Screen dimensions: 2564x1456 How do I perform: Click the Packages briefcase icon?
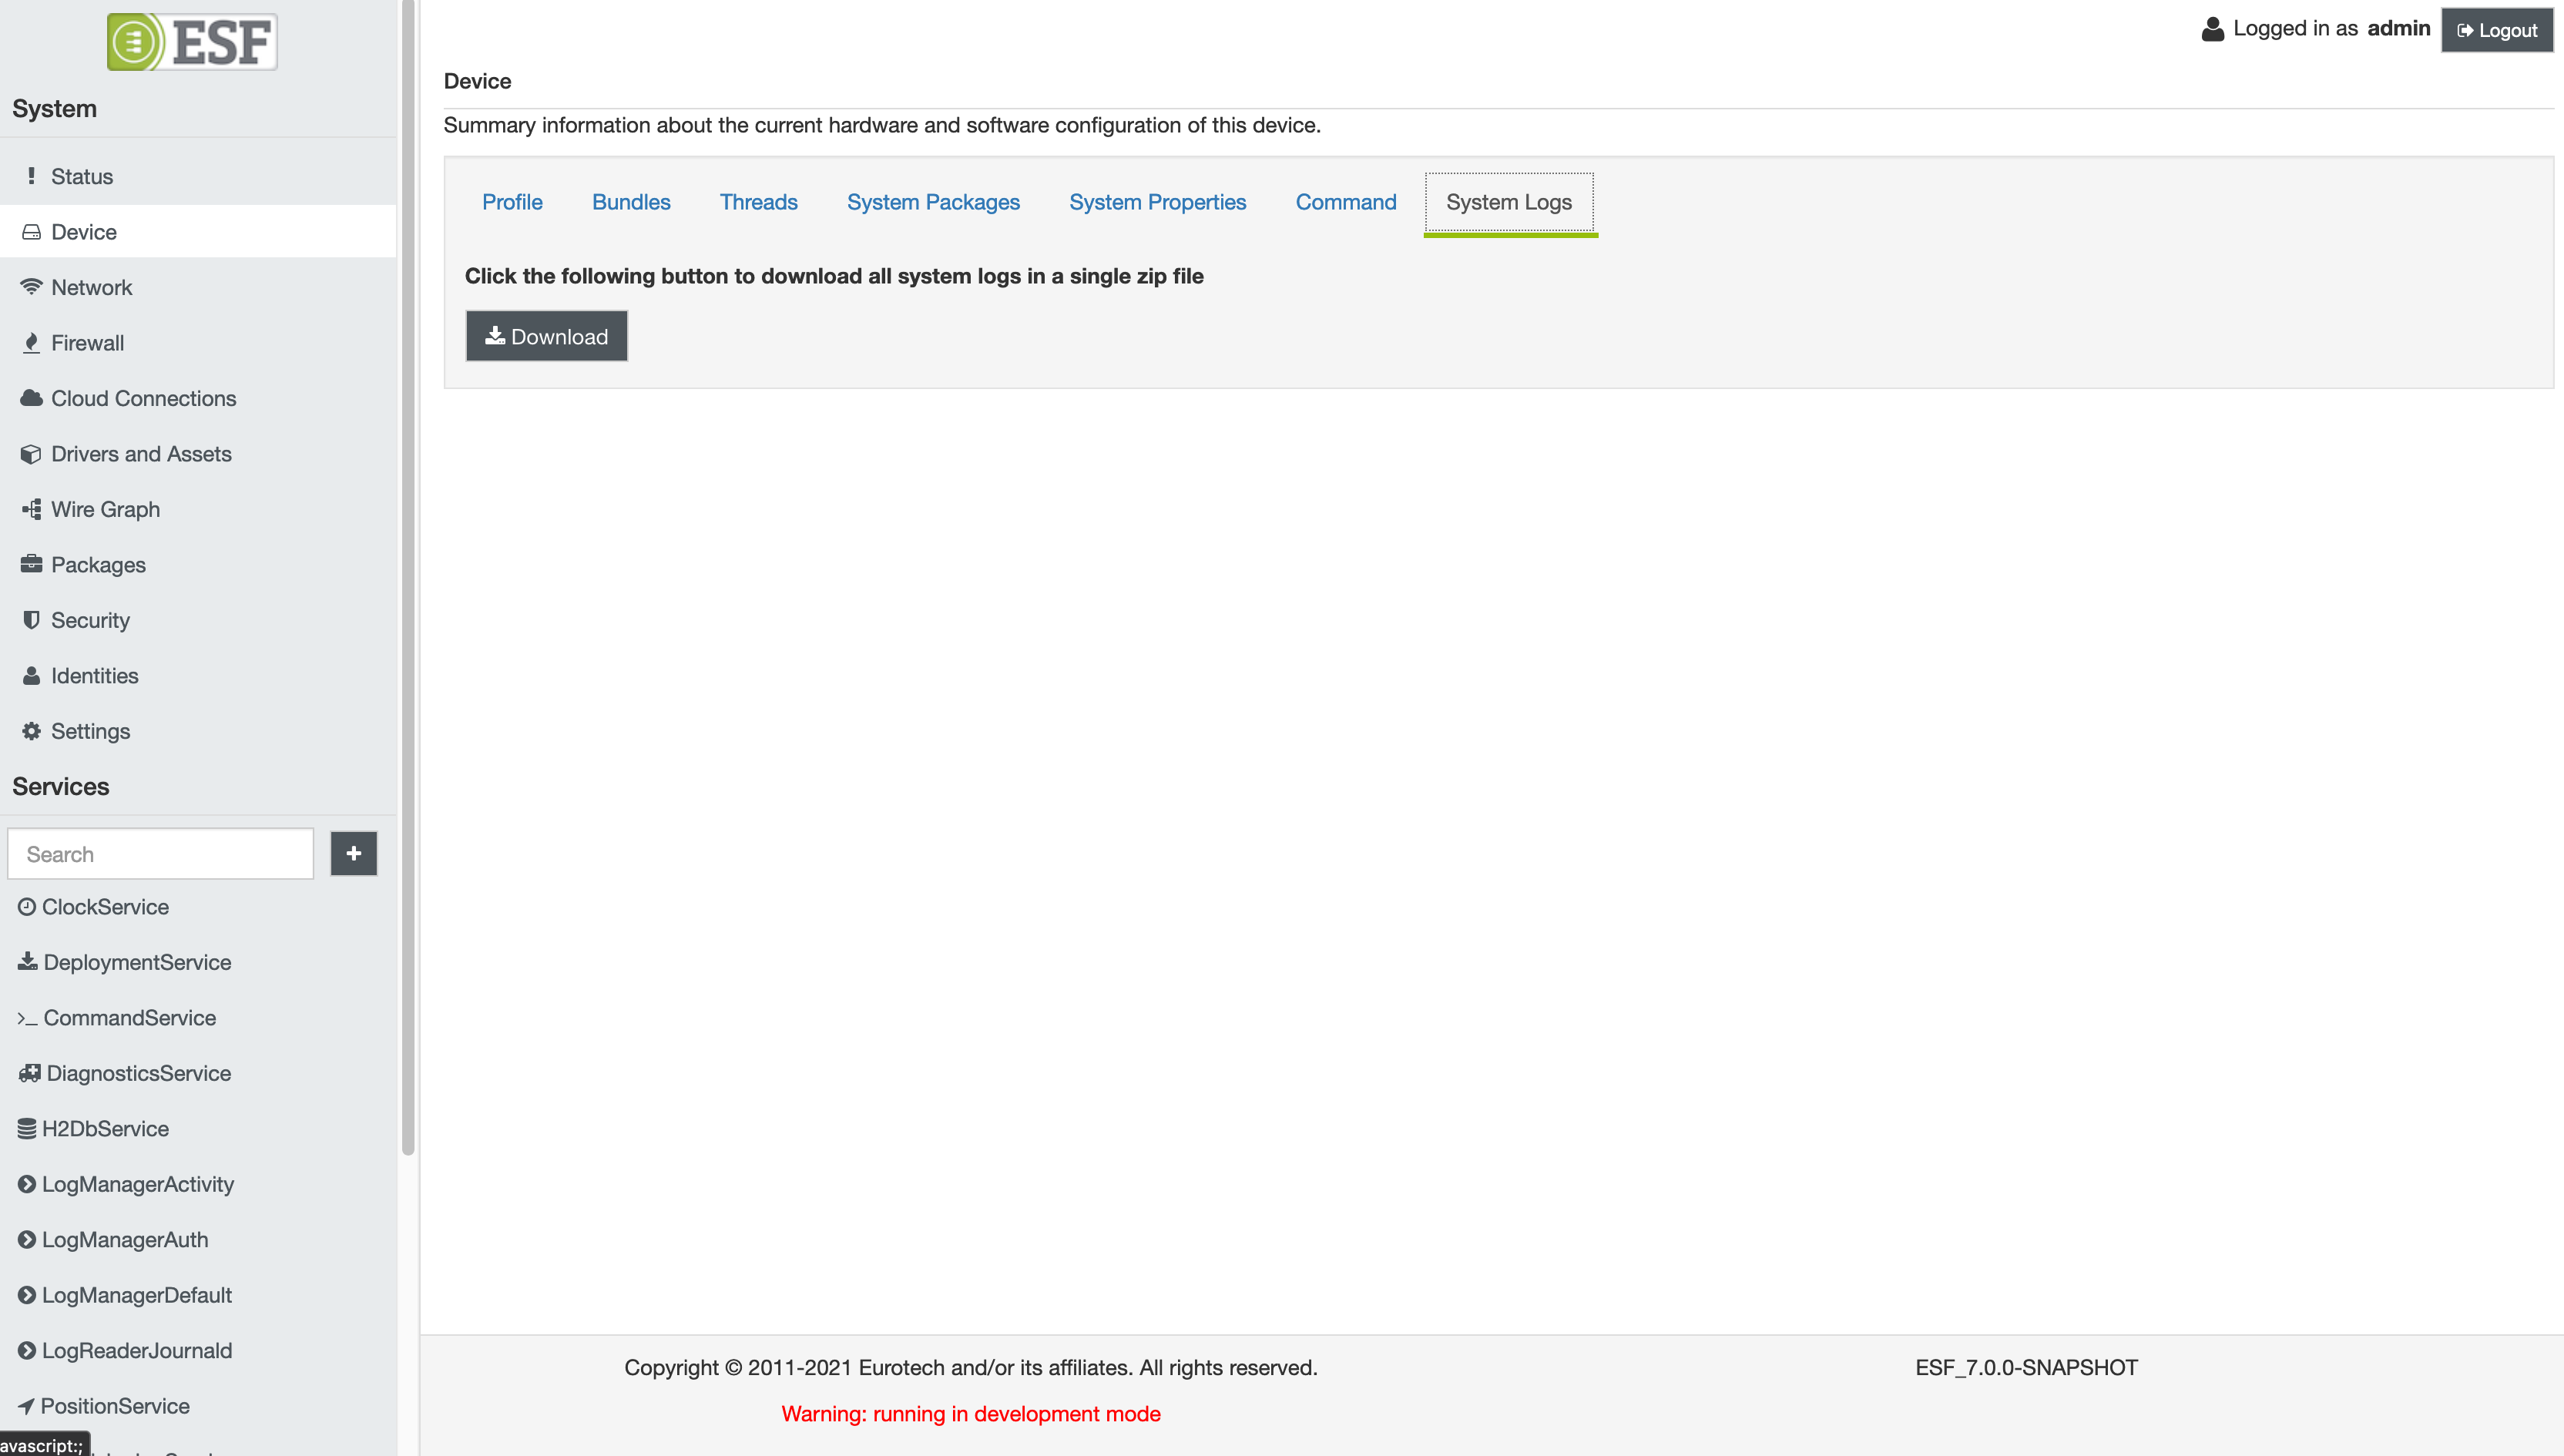pos(31,564)
